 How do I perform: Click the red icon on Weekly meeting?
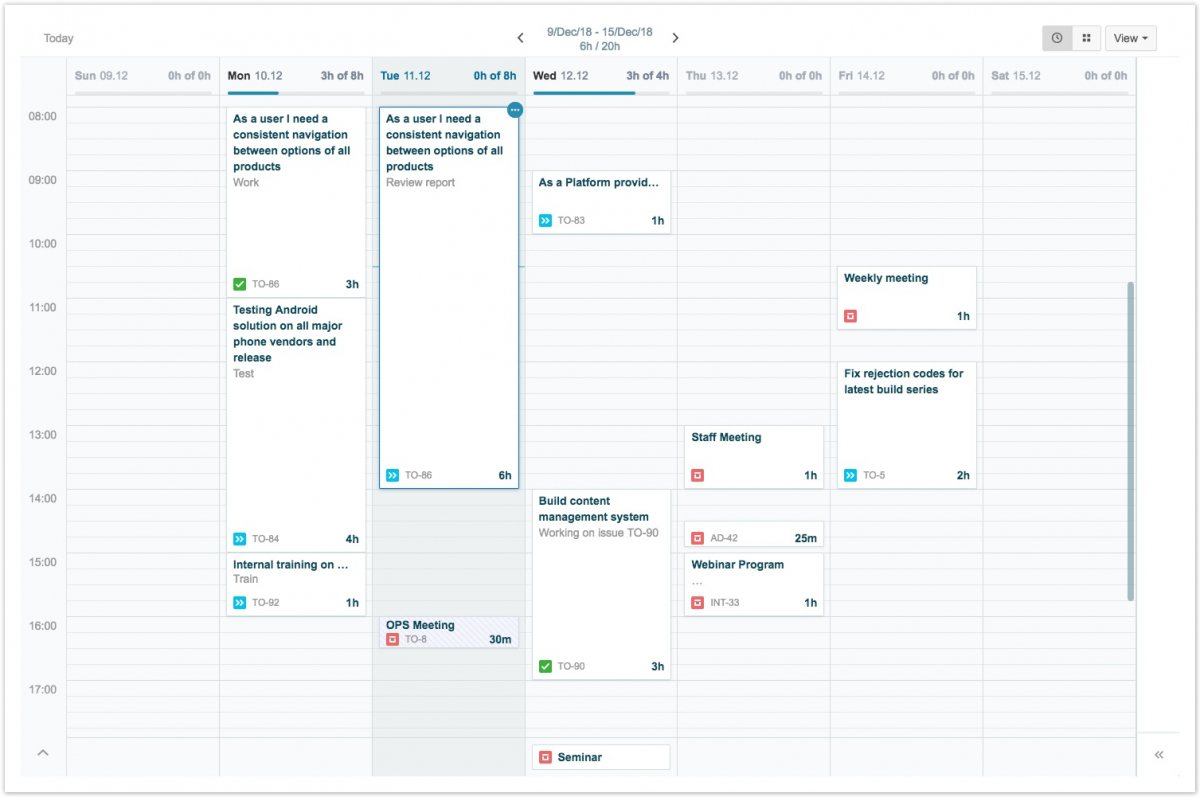[850, 316]
